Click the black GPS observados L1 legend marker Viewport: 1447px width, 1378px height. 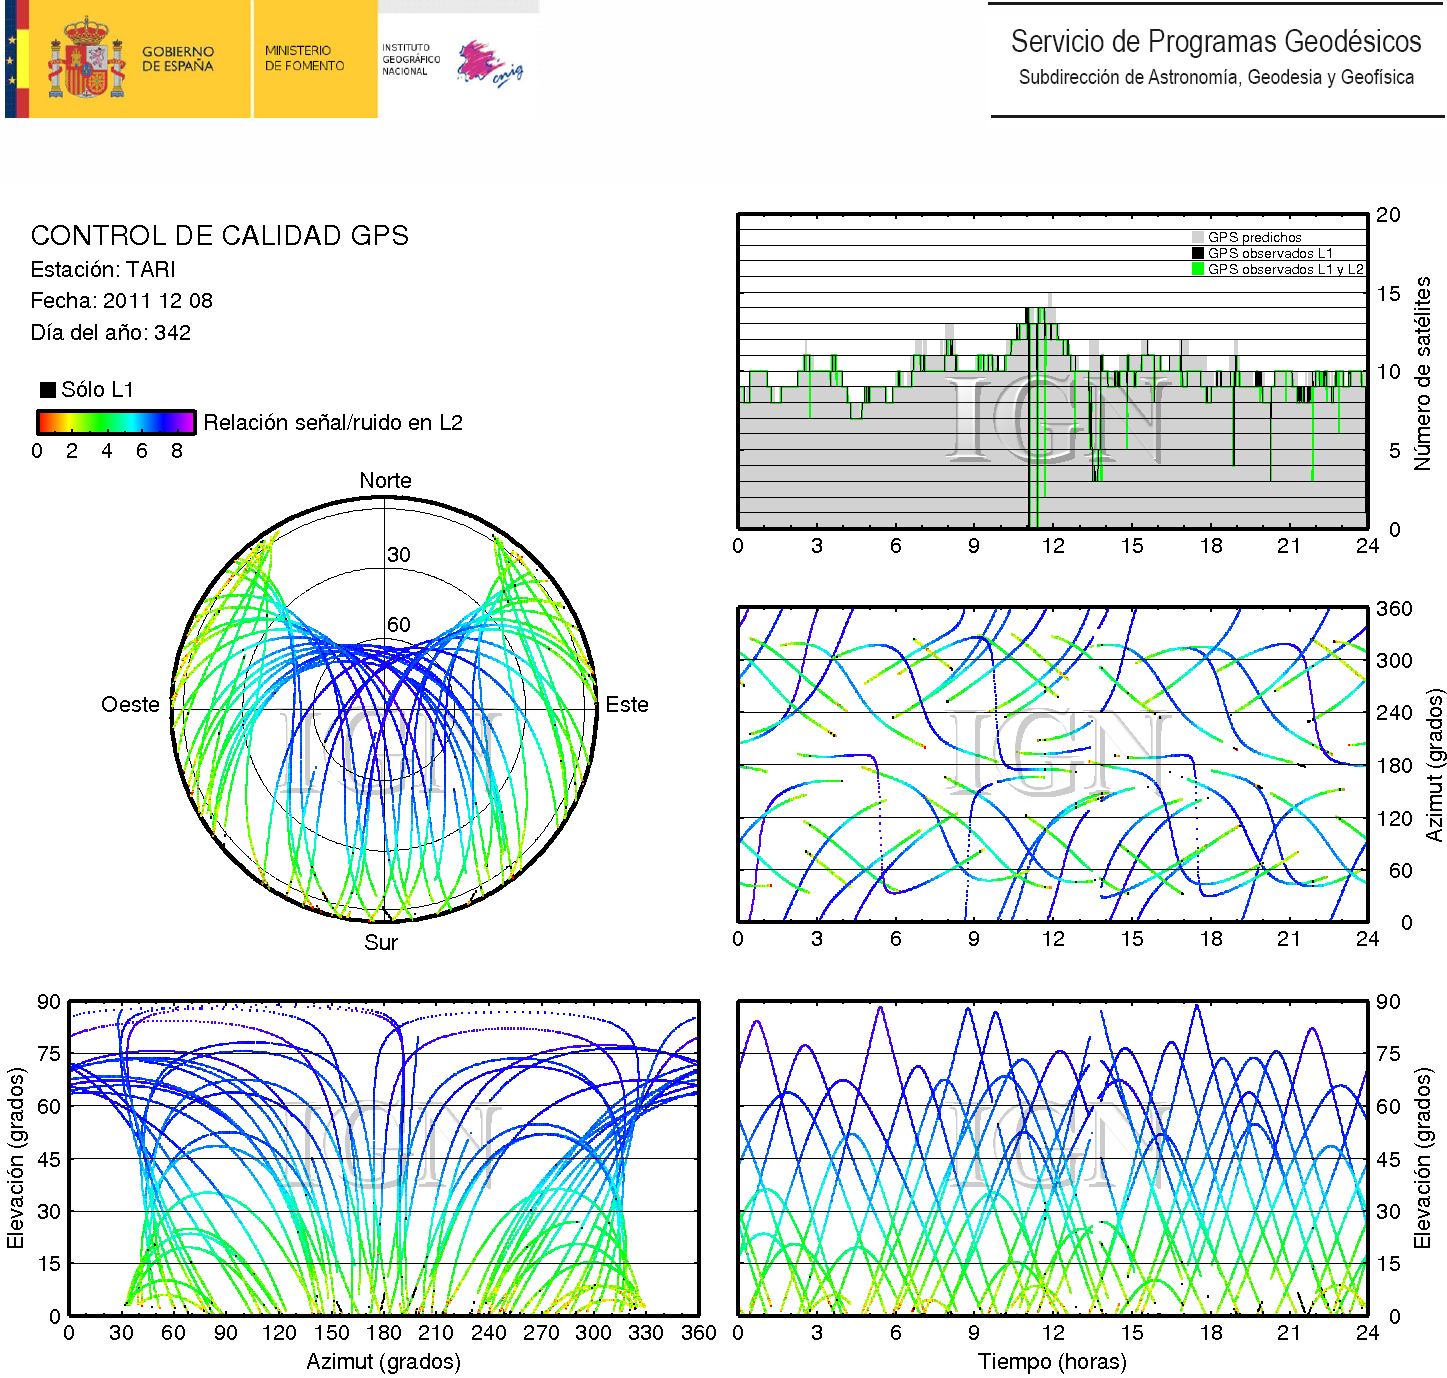1198,253
